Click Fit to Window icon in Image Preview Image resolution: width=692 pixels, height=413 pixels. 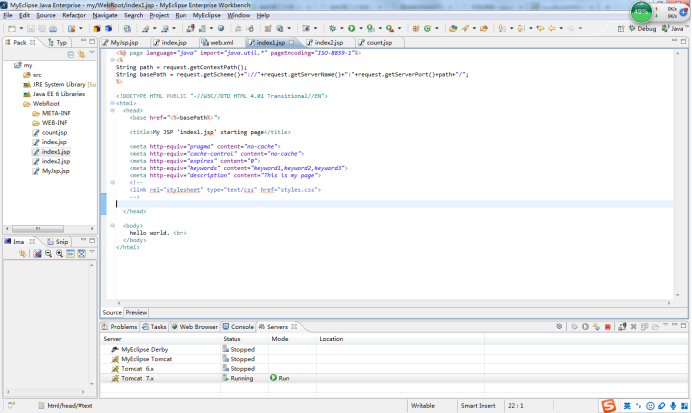(x=82, y=254)
